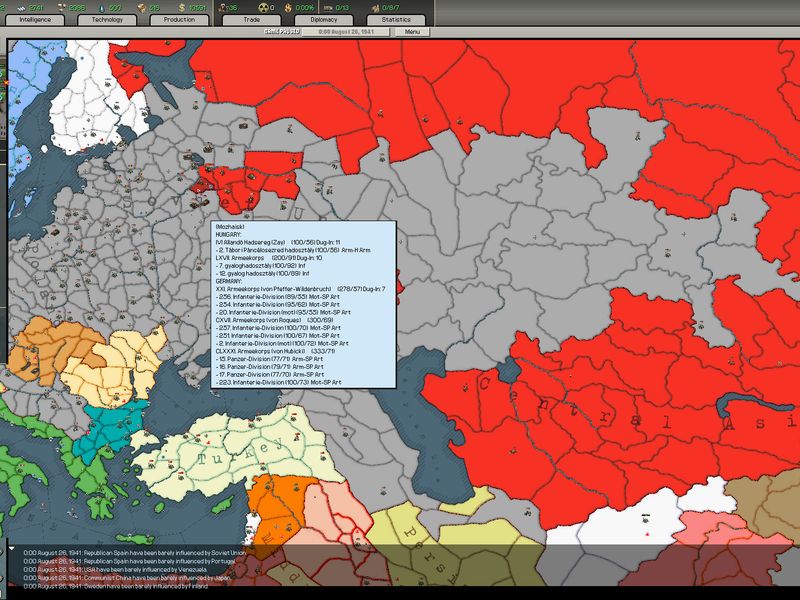Screen dimensions: 800x600
Task: Open the Production screen tab
Action: click(x=179, y=20)
